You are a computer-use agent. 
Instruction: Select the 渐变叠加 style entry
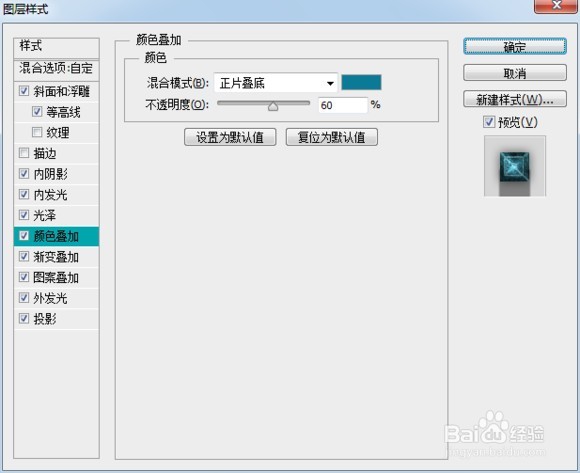(x=56, y=257)
